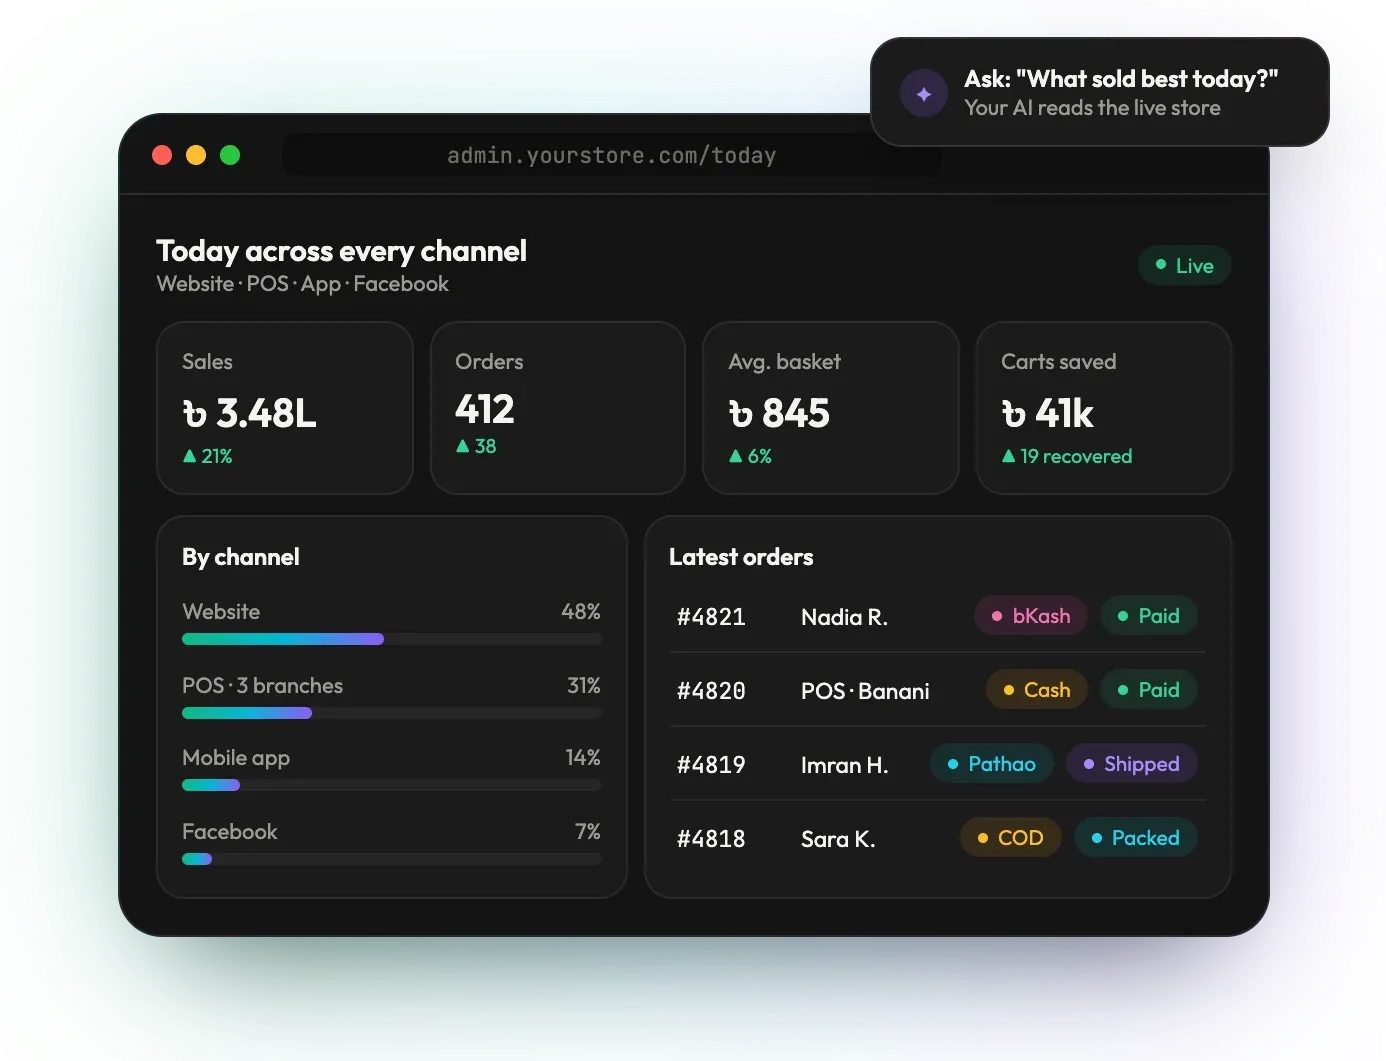1386x1061 pixels.
Task: Open order number #4819
Action: [x=711, y=765]
